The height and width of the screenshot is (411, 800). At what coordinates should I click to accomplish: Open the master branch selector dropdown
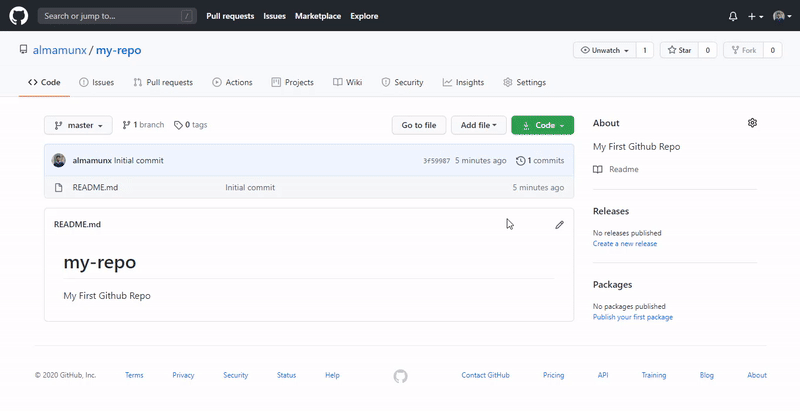point(78,125)
